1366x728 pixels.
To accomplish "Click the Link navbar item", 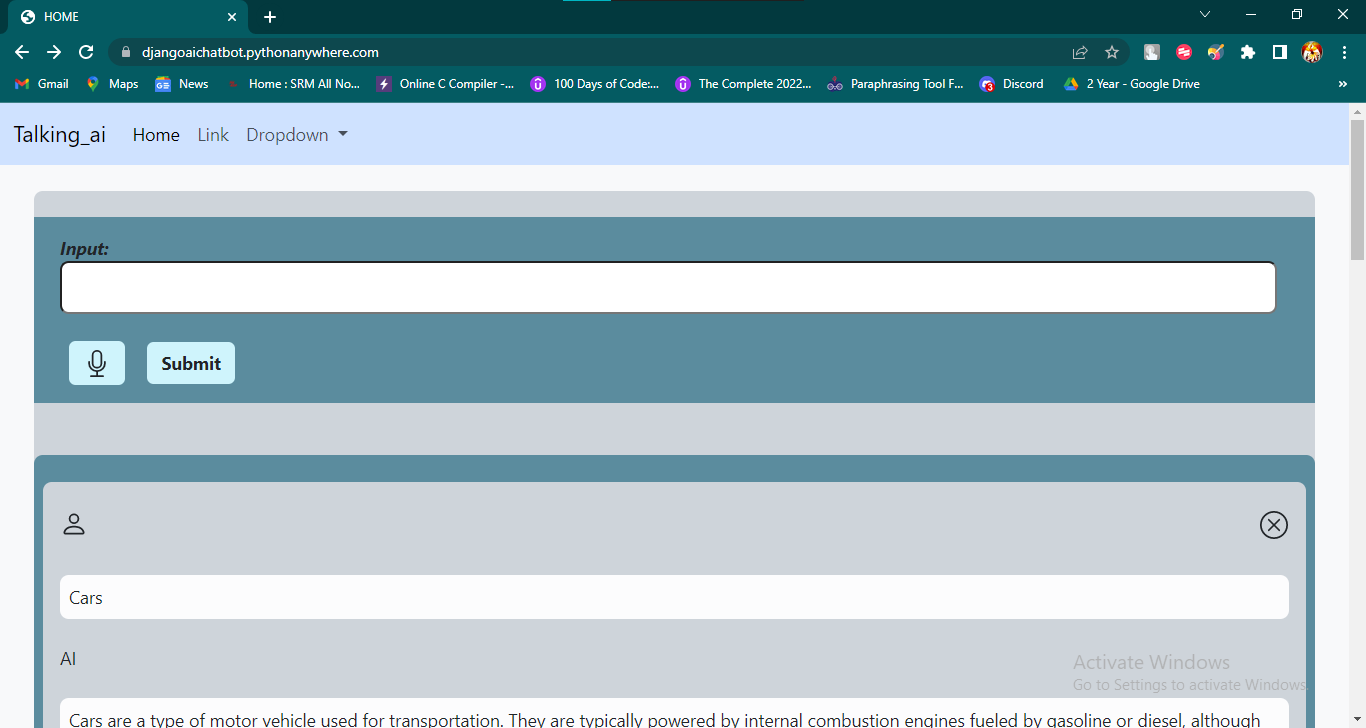I will [x=213, y=135].
